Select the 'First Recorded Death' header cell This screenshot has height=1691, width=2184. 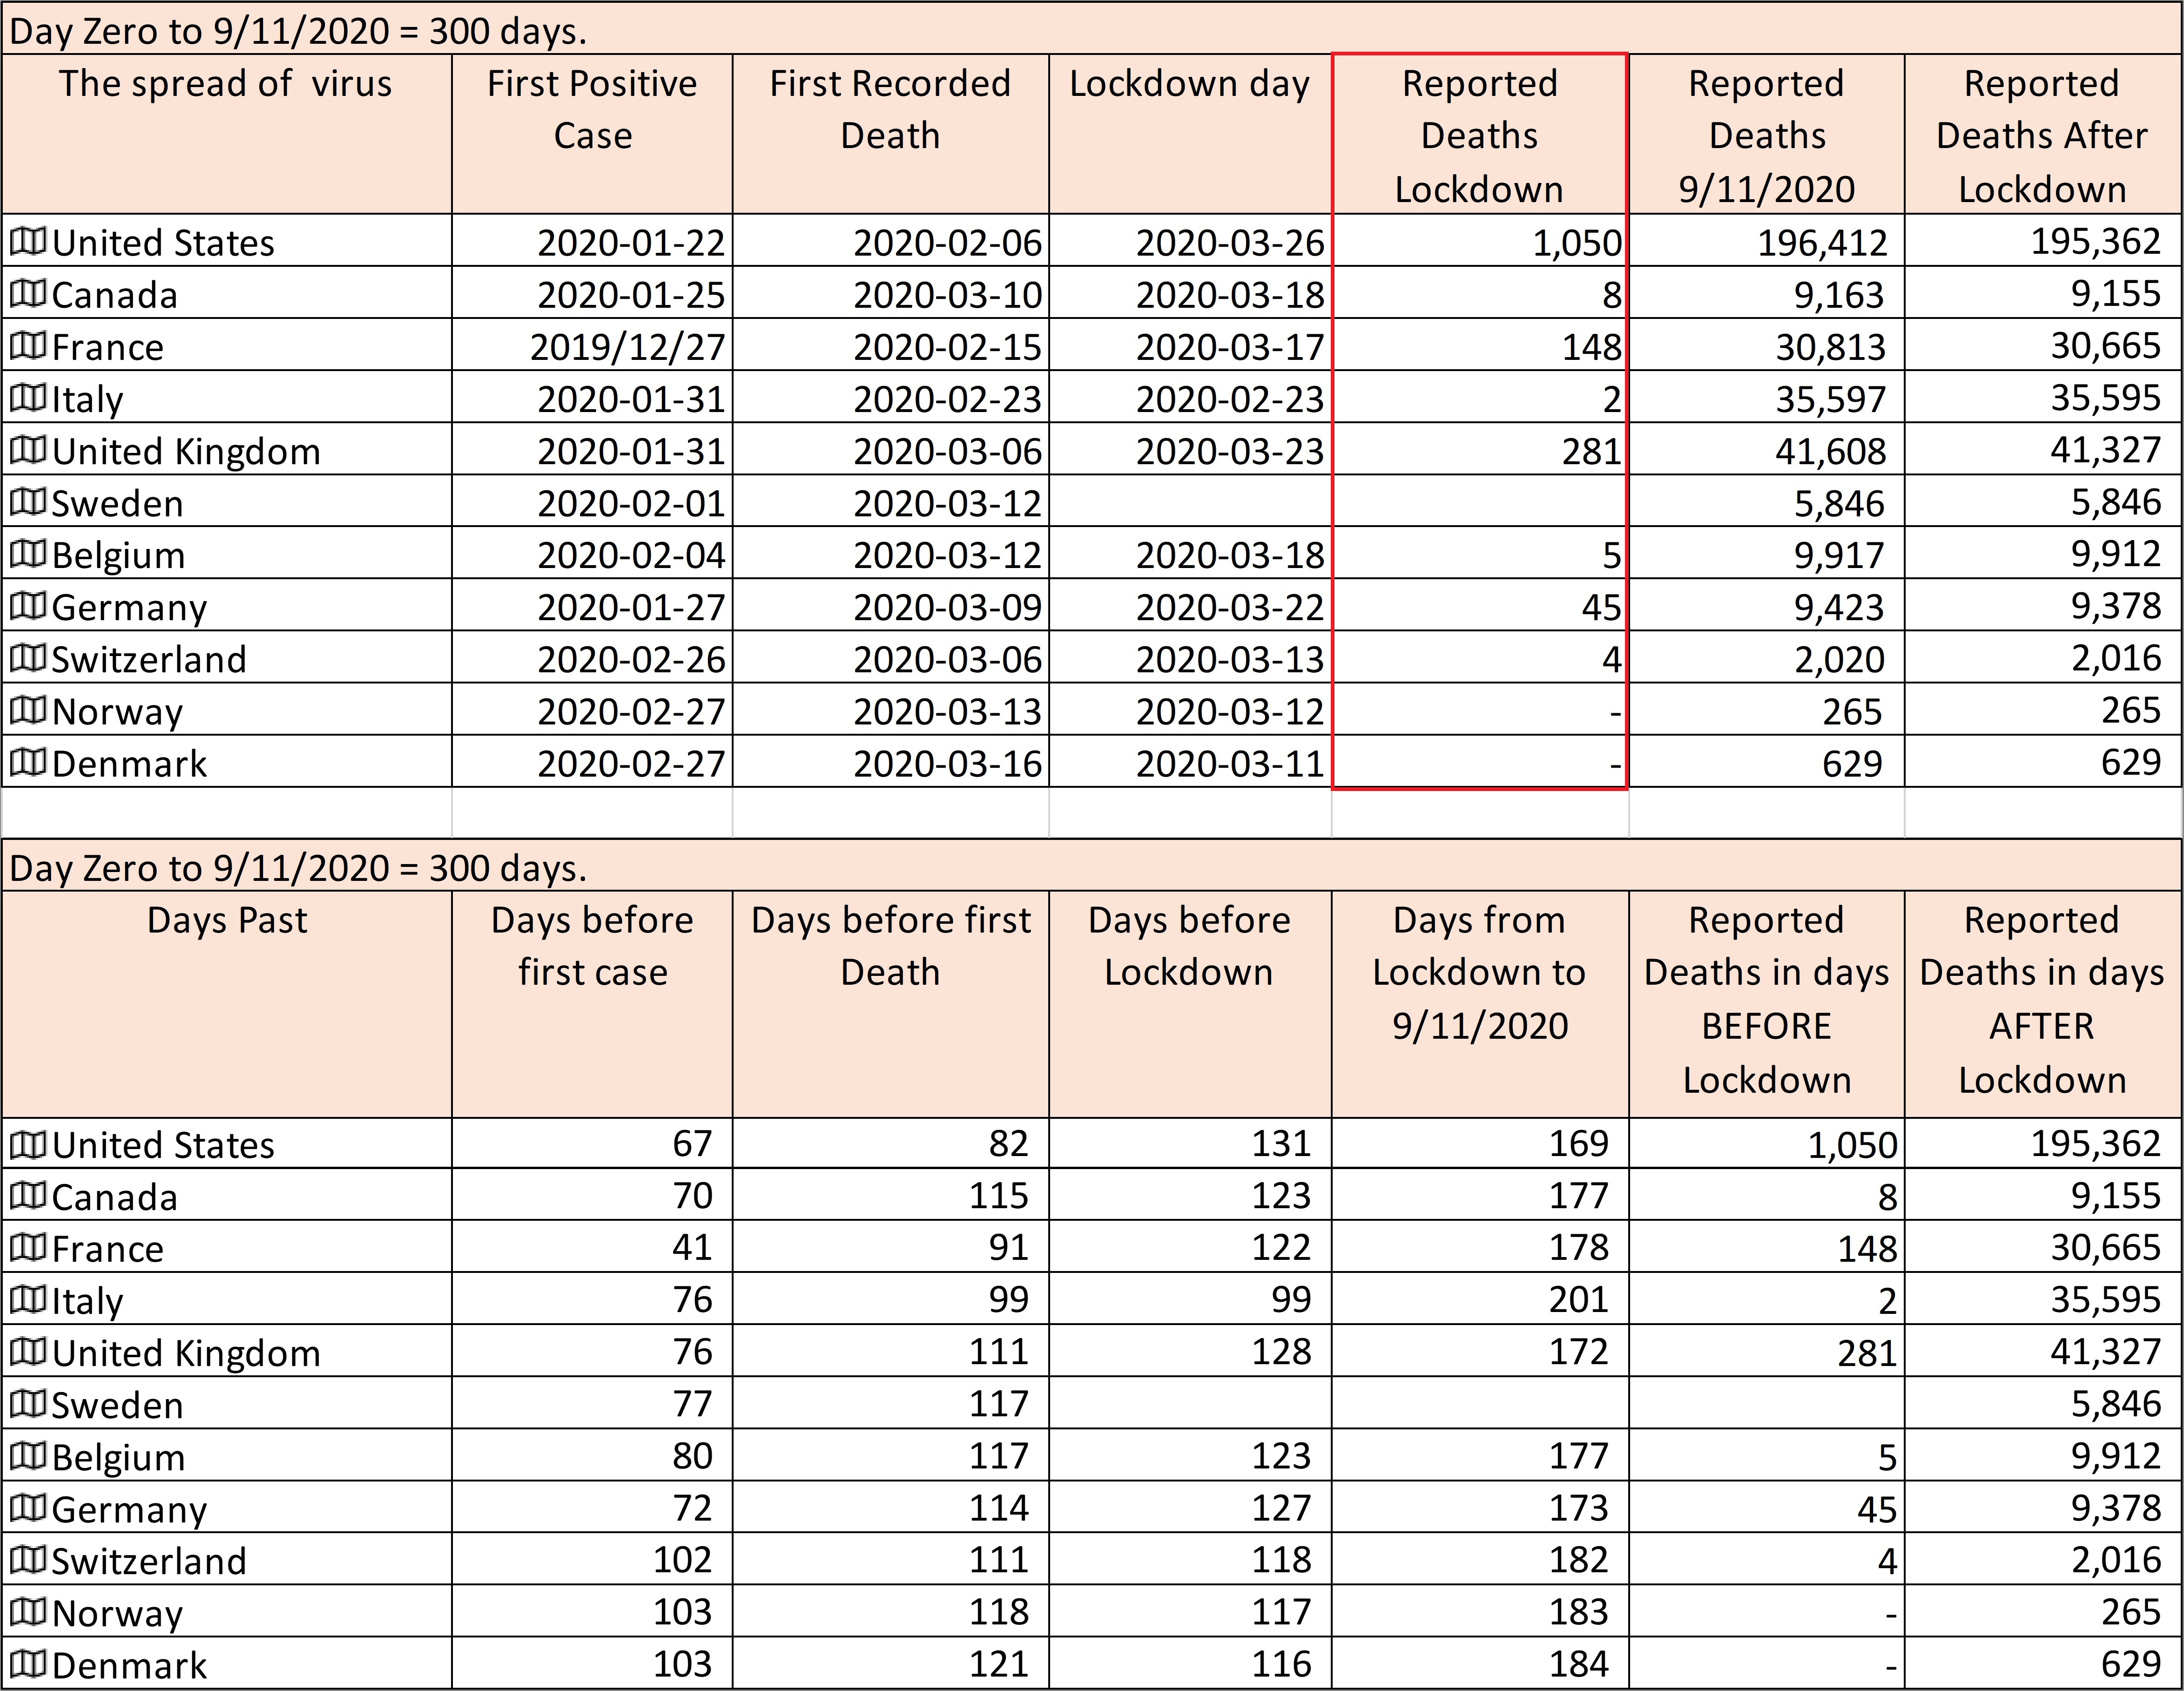(890, 134)
